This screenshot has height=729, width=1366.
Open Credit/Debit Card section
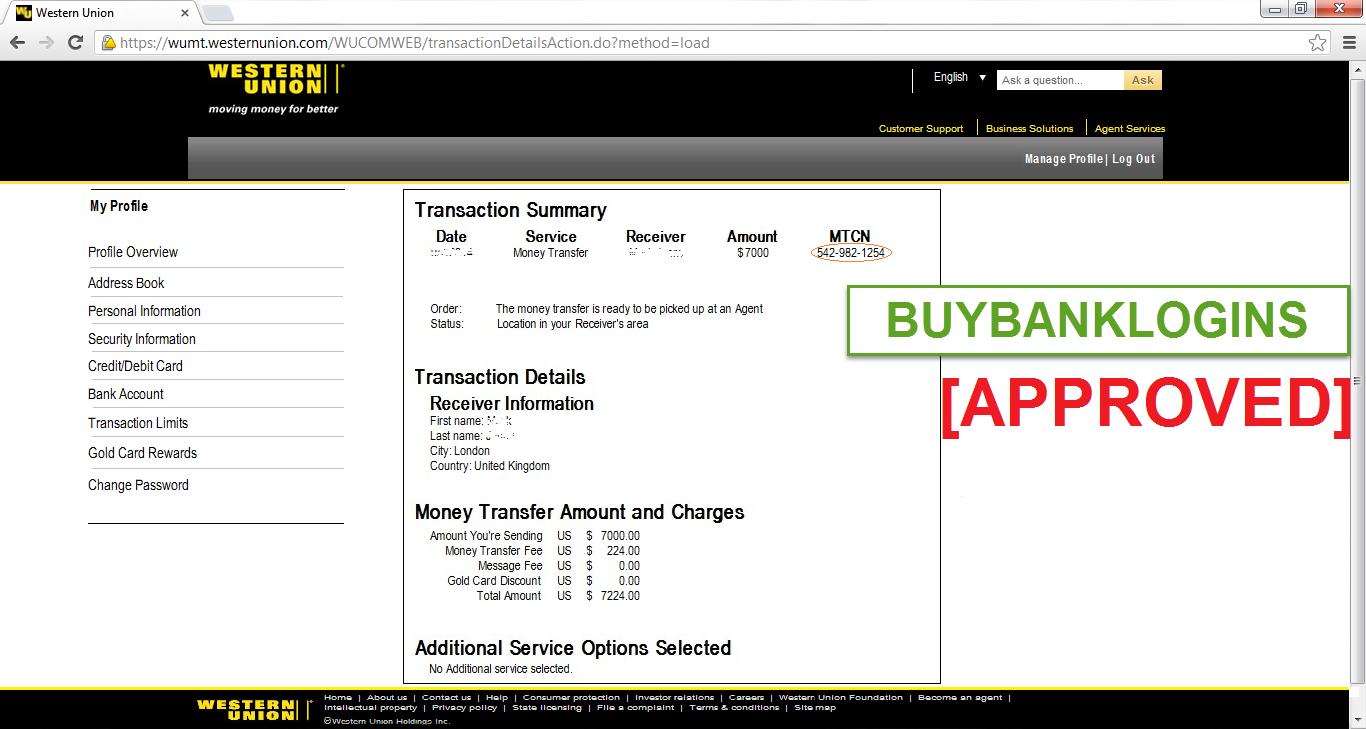click(x=135, y=366)
